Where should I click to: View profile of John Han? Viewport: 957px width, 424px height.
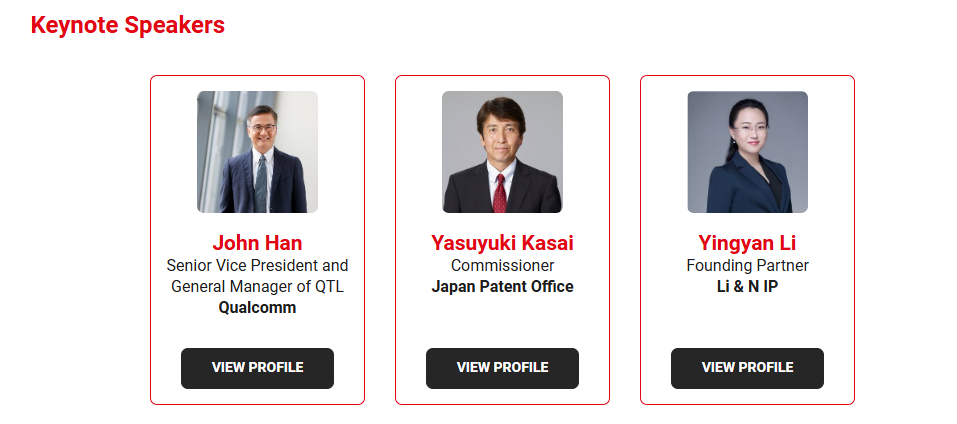click(257, 368)
